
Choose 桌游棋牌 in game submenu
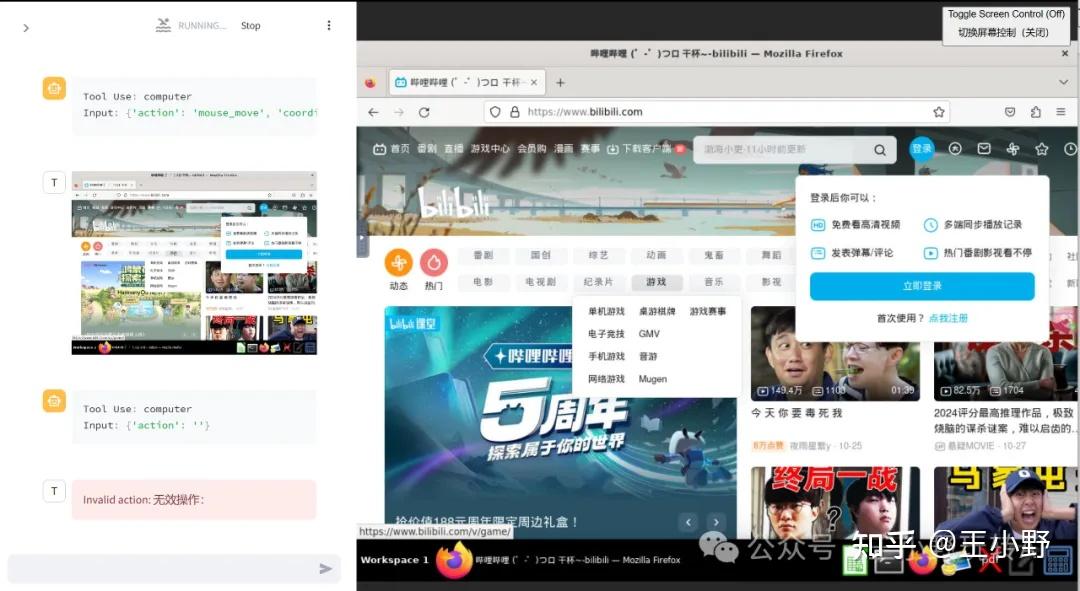click(x=657, y=311)
